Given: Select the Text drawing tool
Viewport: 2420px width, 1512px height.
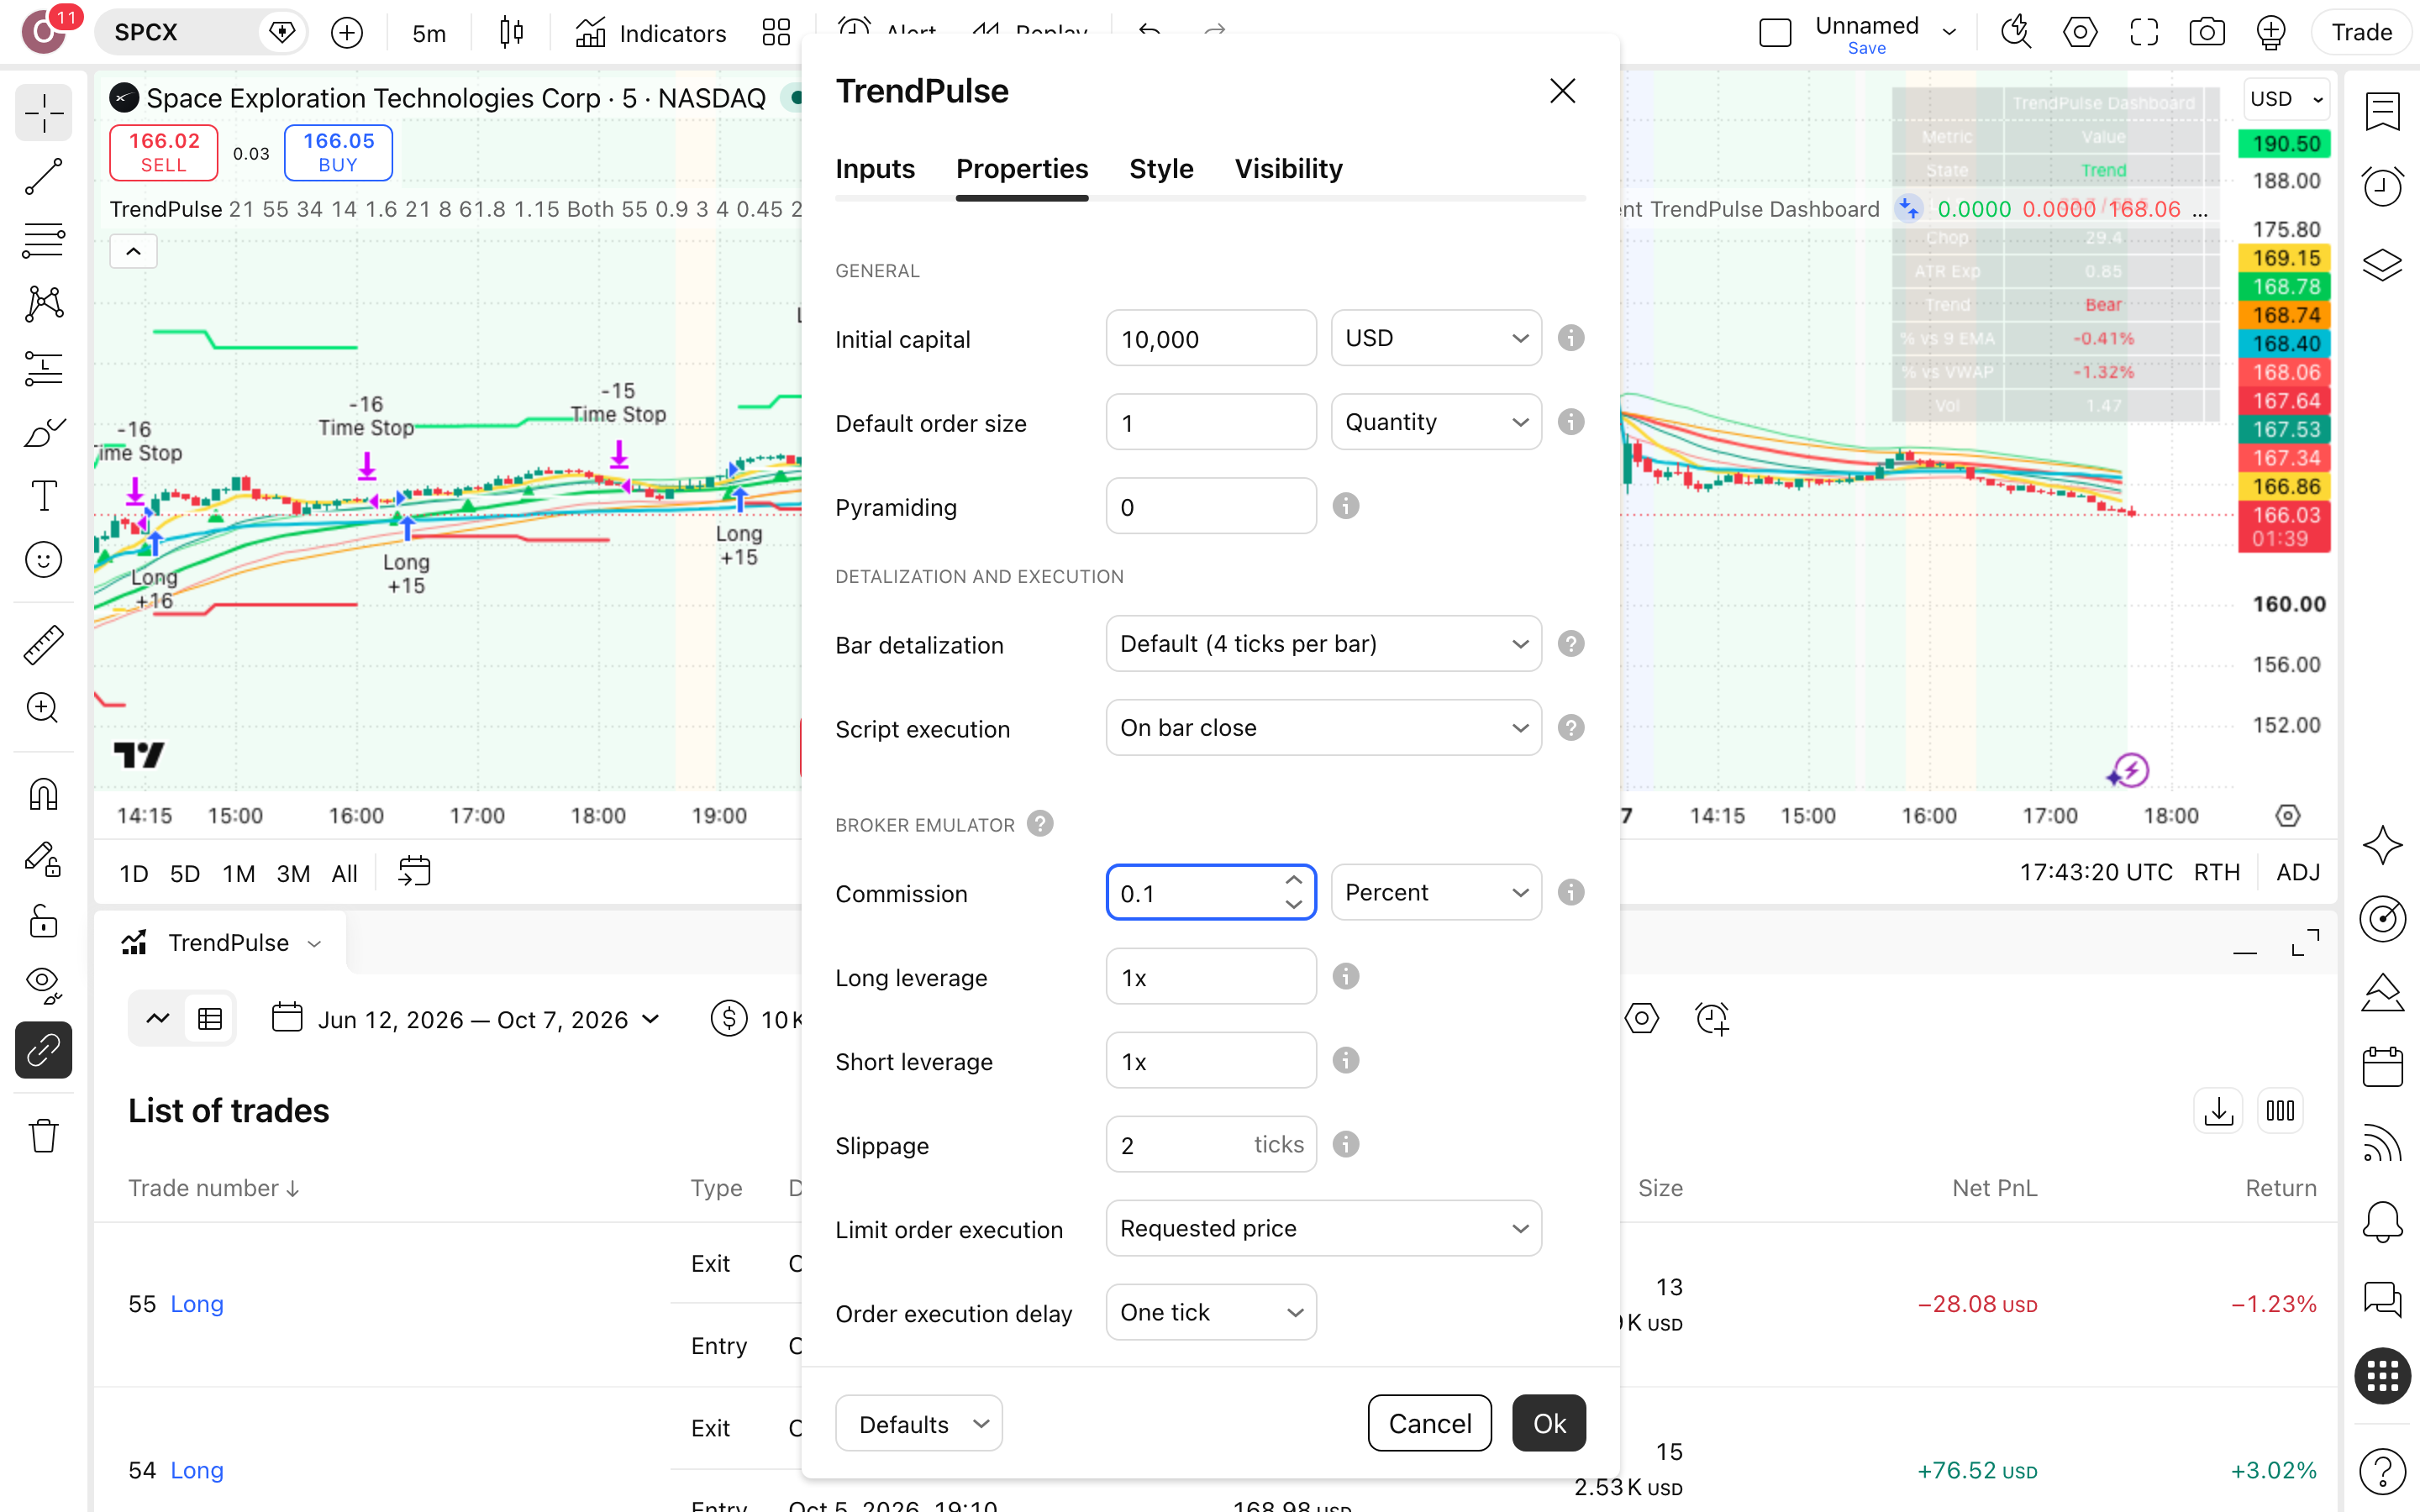Looking at the screenshot, I should [x=43, y=495].
